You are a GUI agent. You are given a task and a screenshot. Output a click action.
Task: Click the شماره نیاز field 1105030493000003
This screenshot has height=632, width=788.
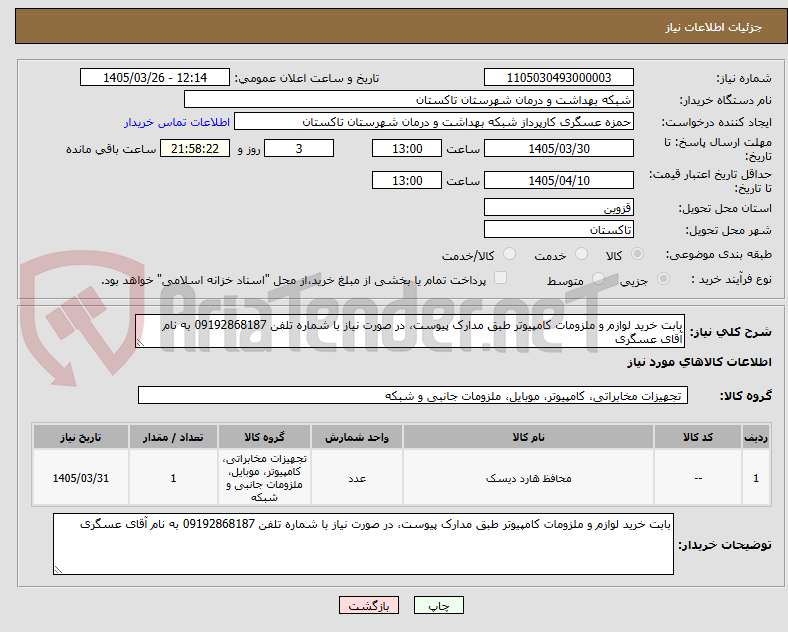[559, 77]
